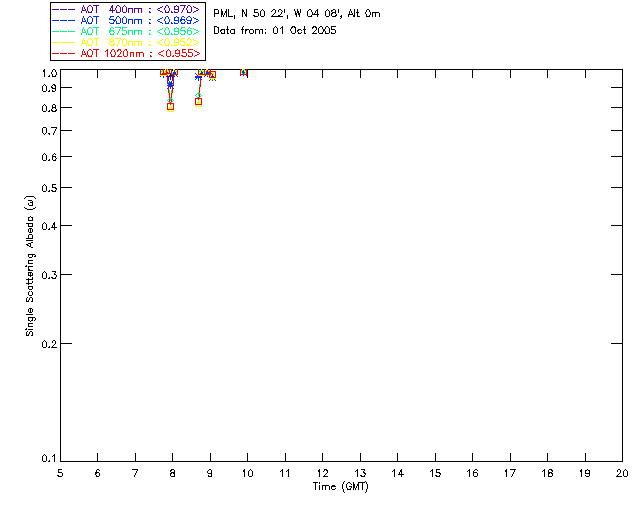Click the red square data point at 0.8 albedo
Screen dimensions: 640x512
pos(171,107)
